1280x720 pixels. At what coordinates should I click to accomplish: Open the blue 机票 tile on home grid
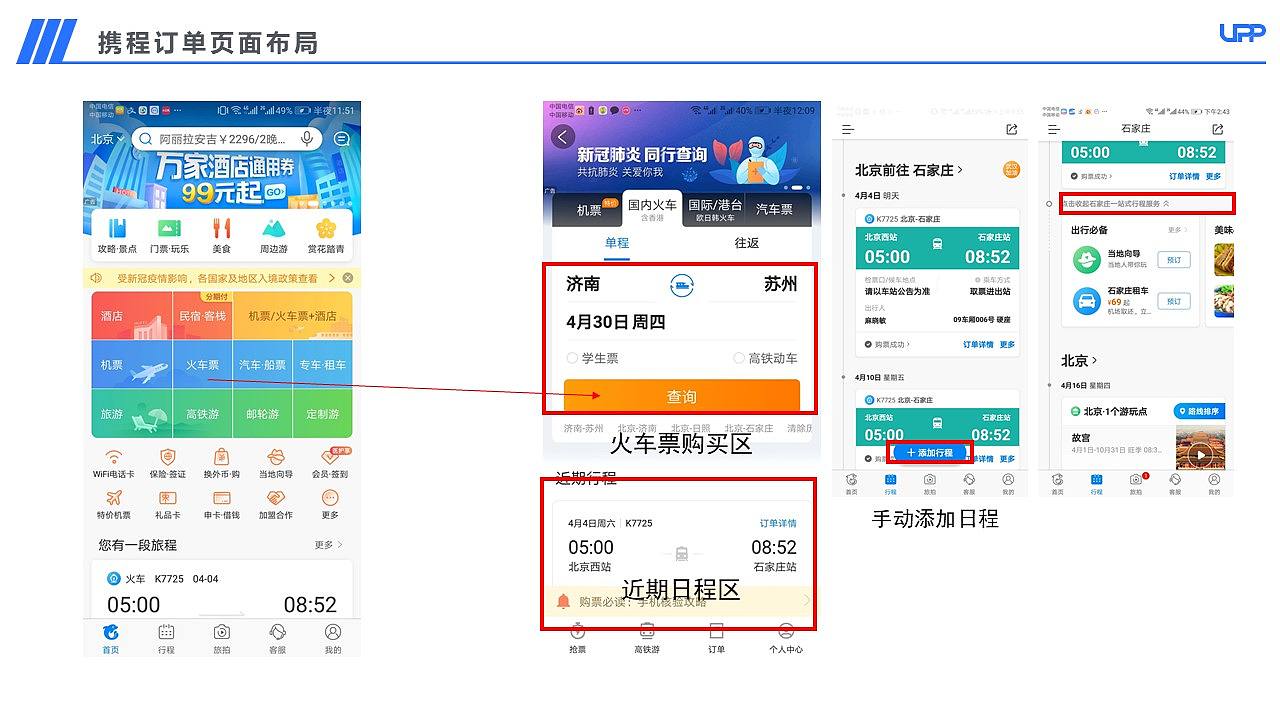(x=132, y=365)
